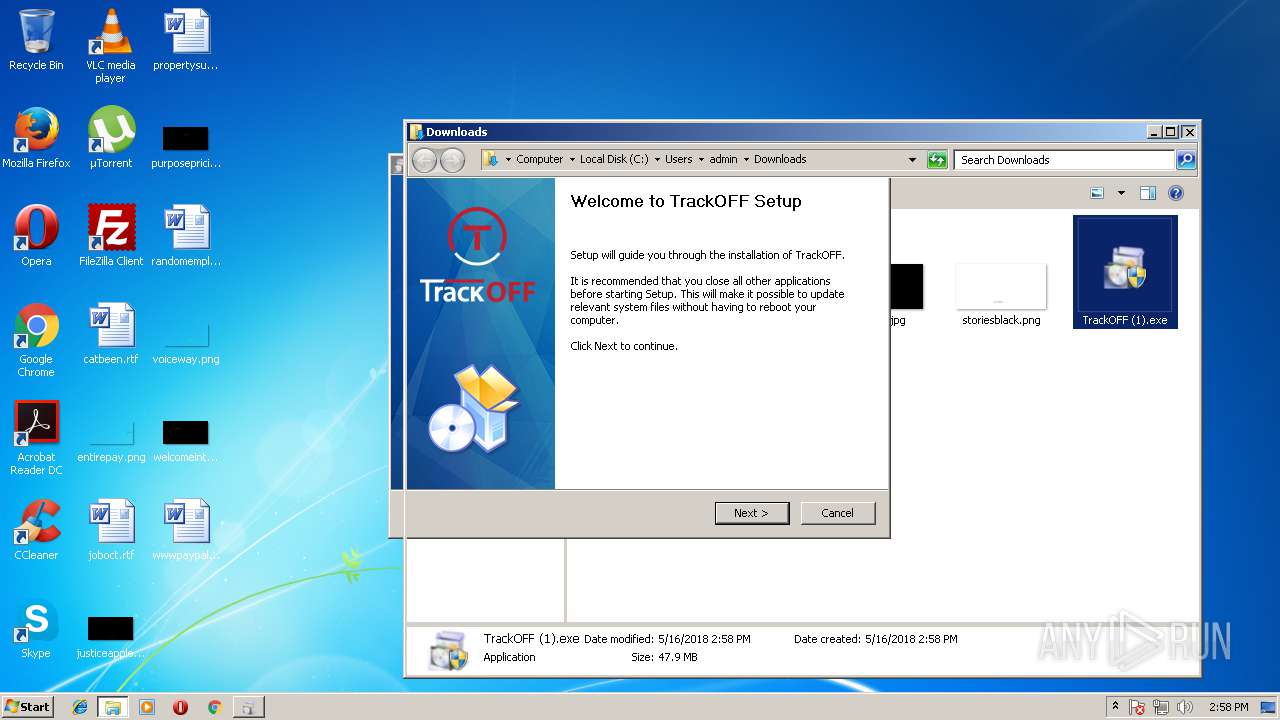Select Acrobat Reader DC shortcut

coord(36,438)
